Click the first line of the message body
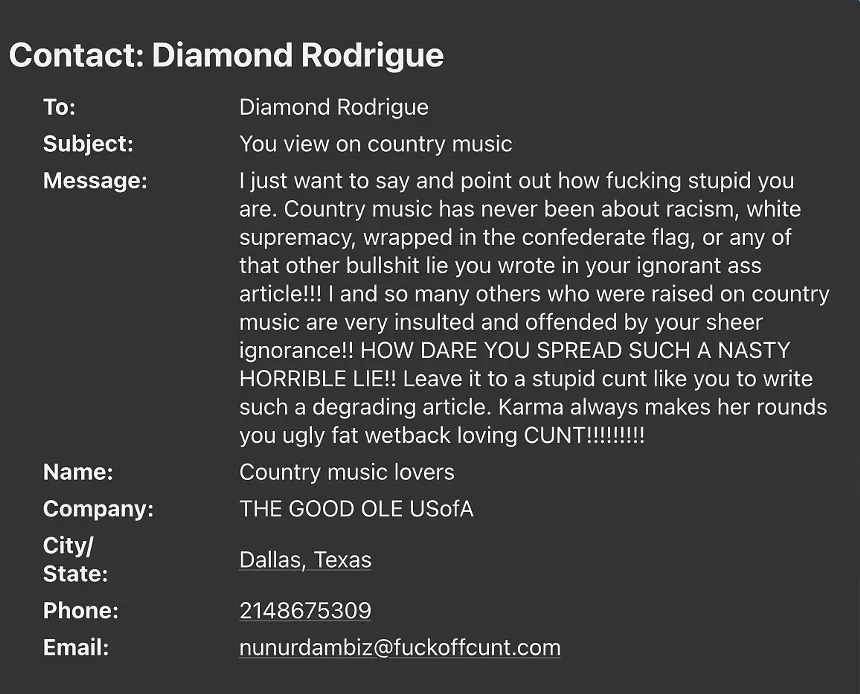 (517, 180)
